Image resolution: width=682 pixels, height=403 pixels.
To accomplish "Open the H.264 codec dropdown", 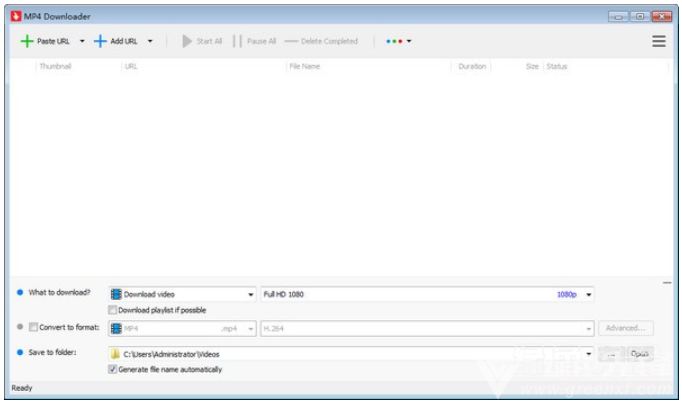I will pyautogui.click(x=588, y=329).
